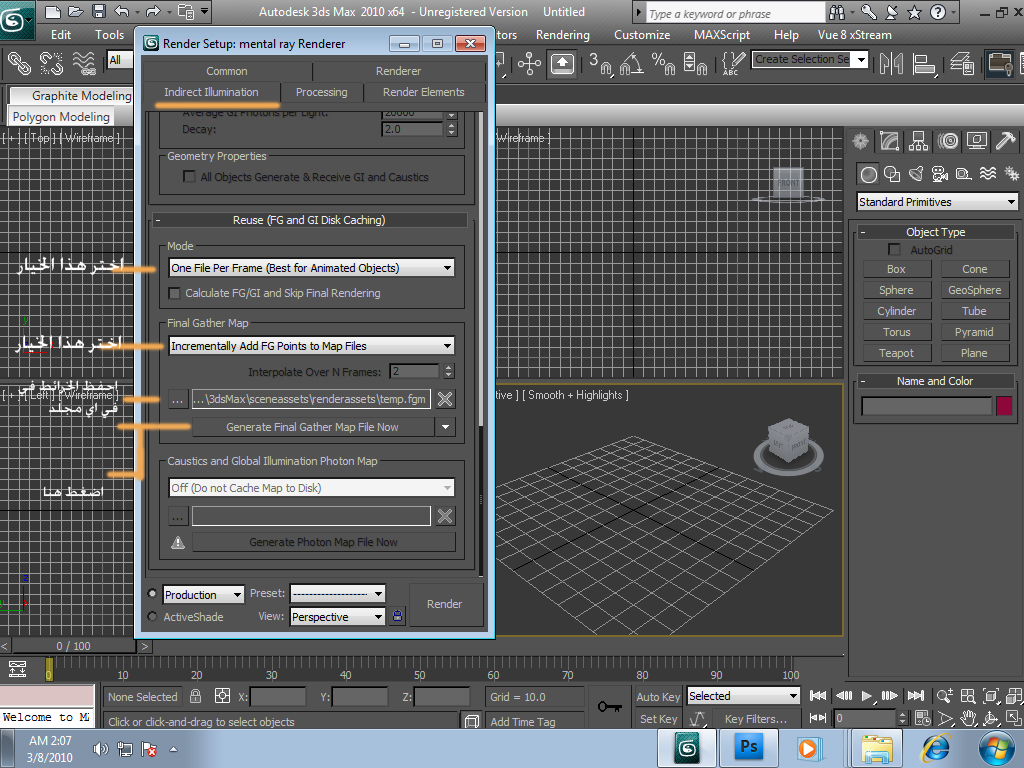Screen dimensions: 1024x768
Task: Switch to the Render Elements tab
Action: point(423,92)
